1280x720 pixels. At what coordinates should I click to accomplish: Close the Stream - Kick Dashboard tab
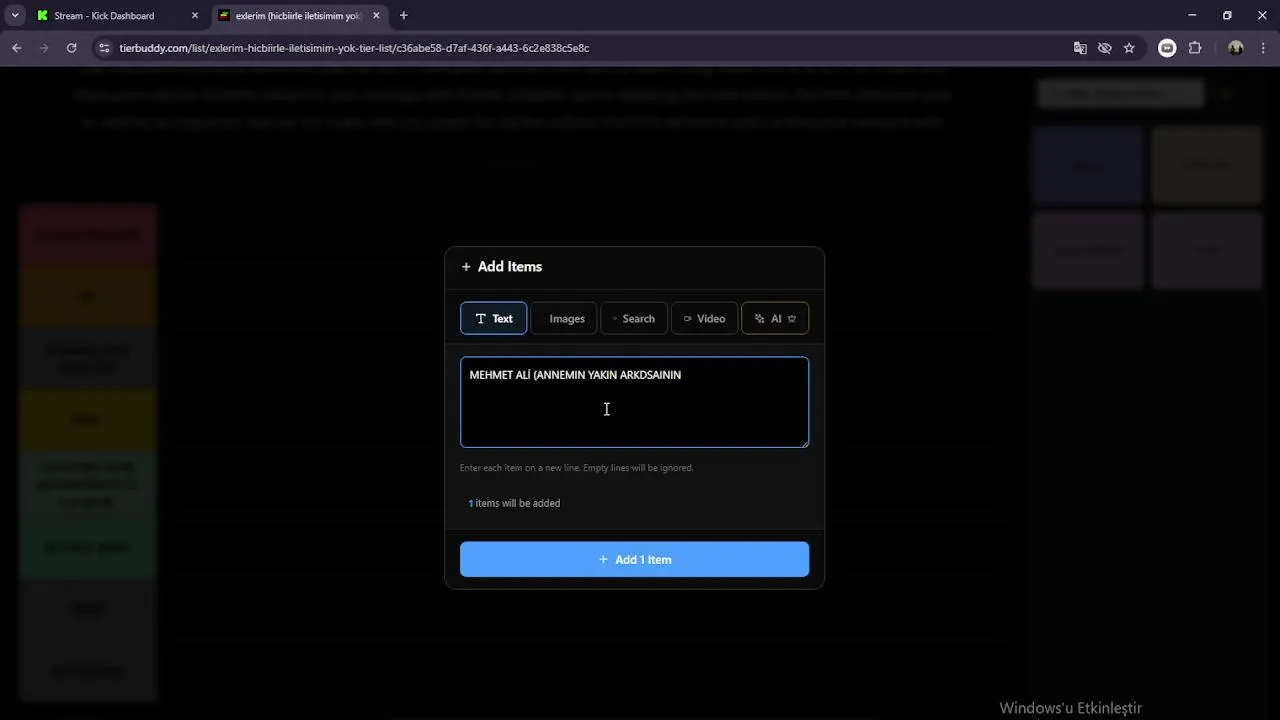(x=195, y=16)
